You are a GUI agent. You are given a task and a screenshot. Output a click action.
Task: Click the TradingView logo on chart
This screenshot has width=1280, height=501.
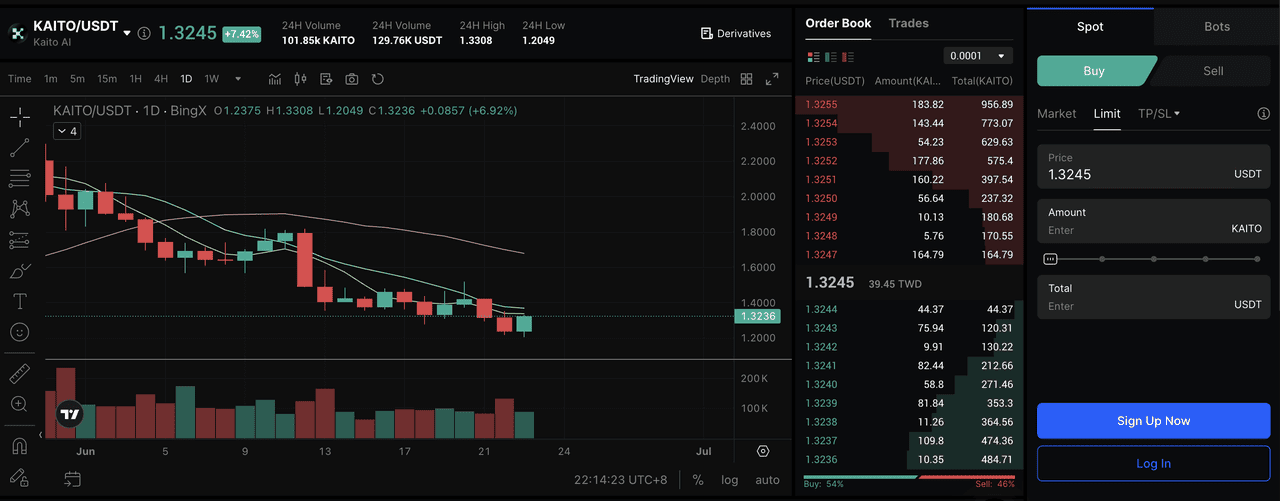[x=69, y=414]
